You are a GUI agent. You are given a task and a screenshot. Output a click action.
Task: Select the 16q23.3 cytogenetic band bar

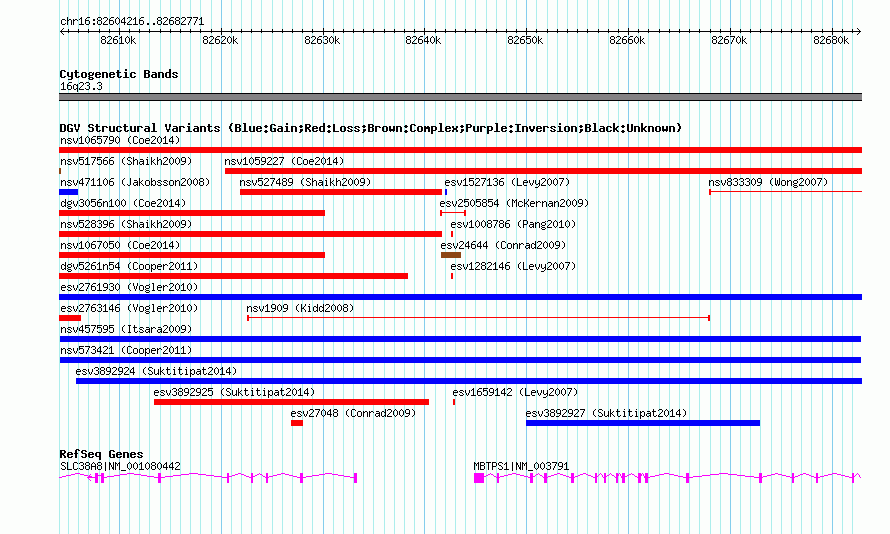[x=460, y=97]
